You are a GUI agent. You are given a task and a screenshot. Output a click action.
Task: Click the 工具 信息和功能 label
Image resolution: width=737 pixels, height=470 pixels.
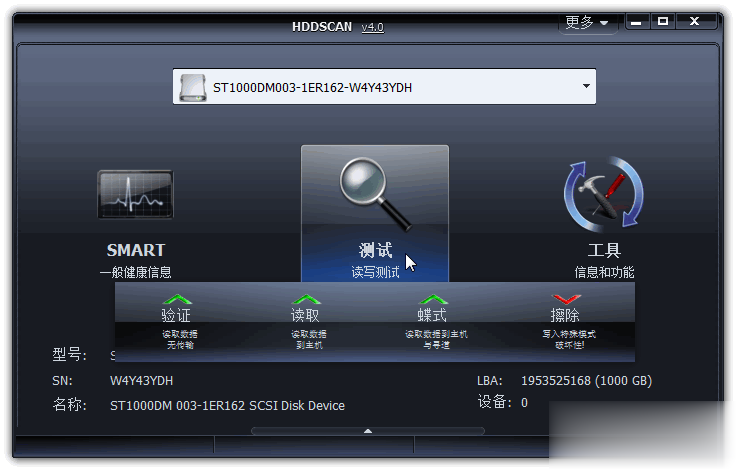[604, 261]
